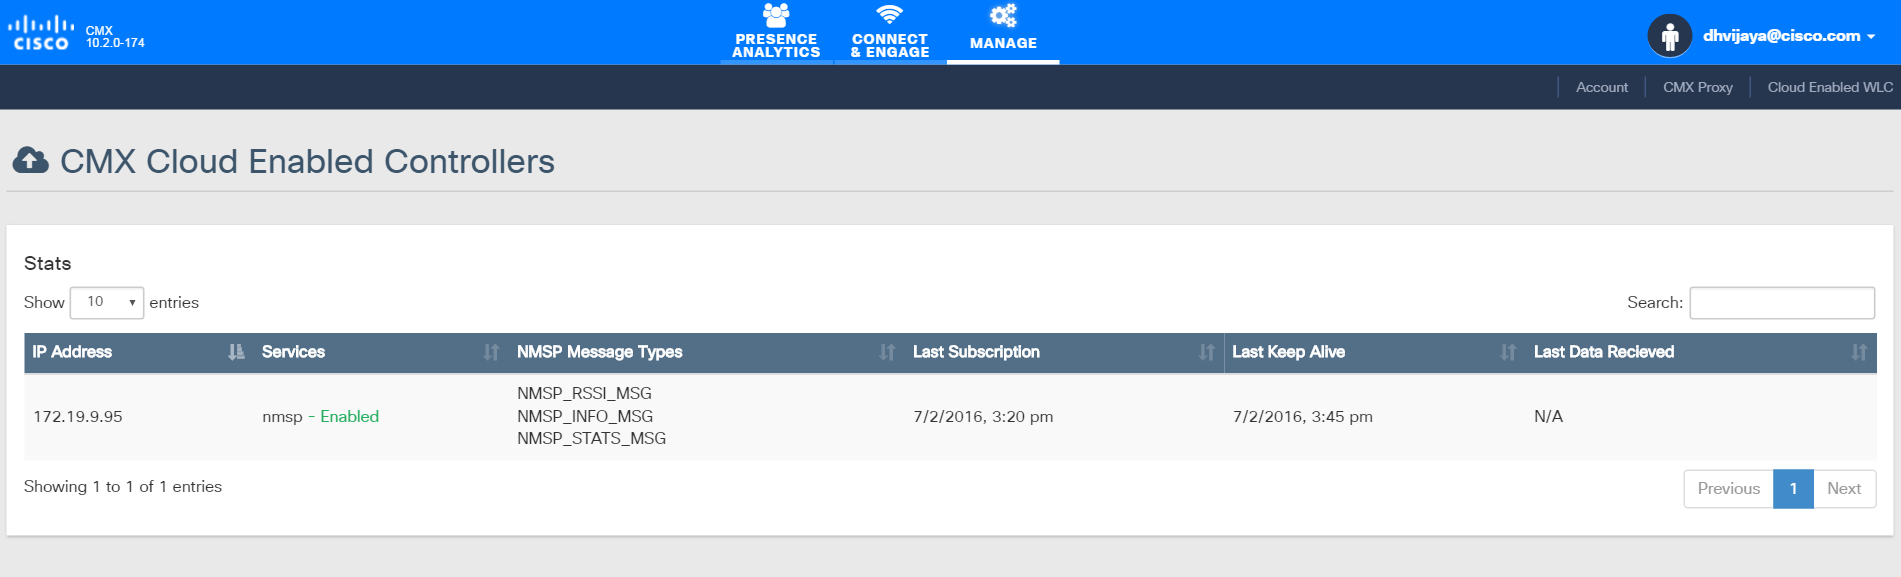The image size is (1901, 577).
Task: Open the Show entries dropdown
Action: (x=107, y=302)
